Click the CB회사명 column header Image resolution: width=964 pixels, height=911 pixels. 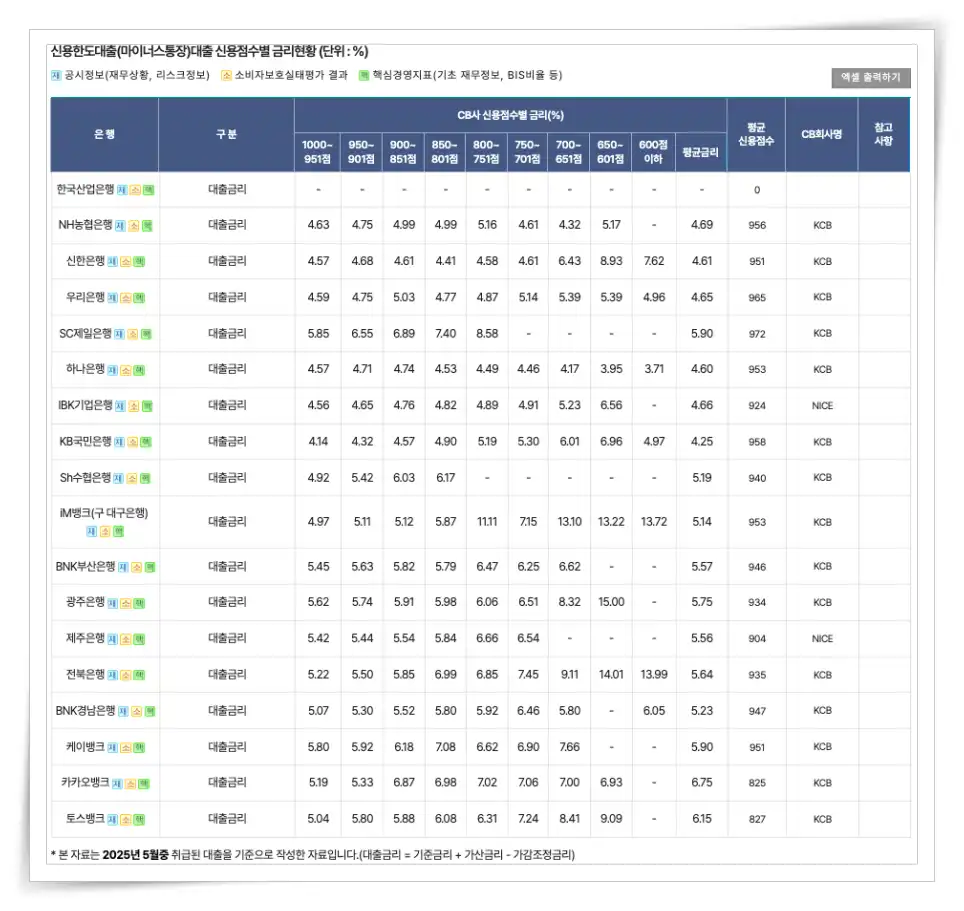point(821,134)
